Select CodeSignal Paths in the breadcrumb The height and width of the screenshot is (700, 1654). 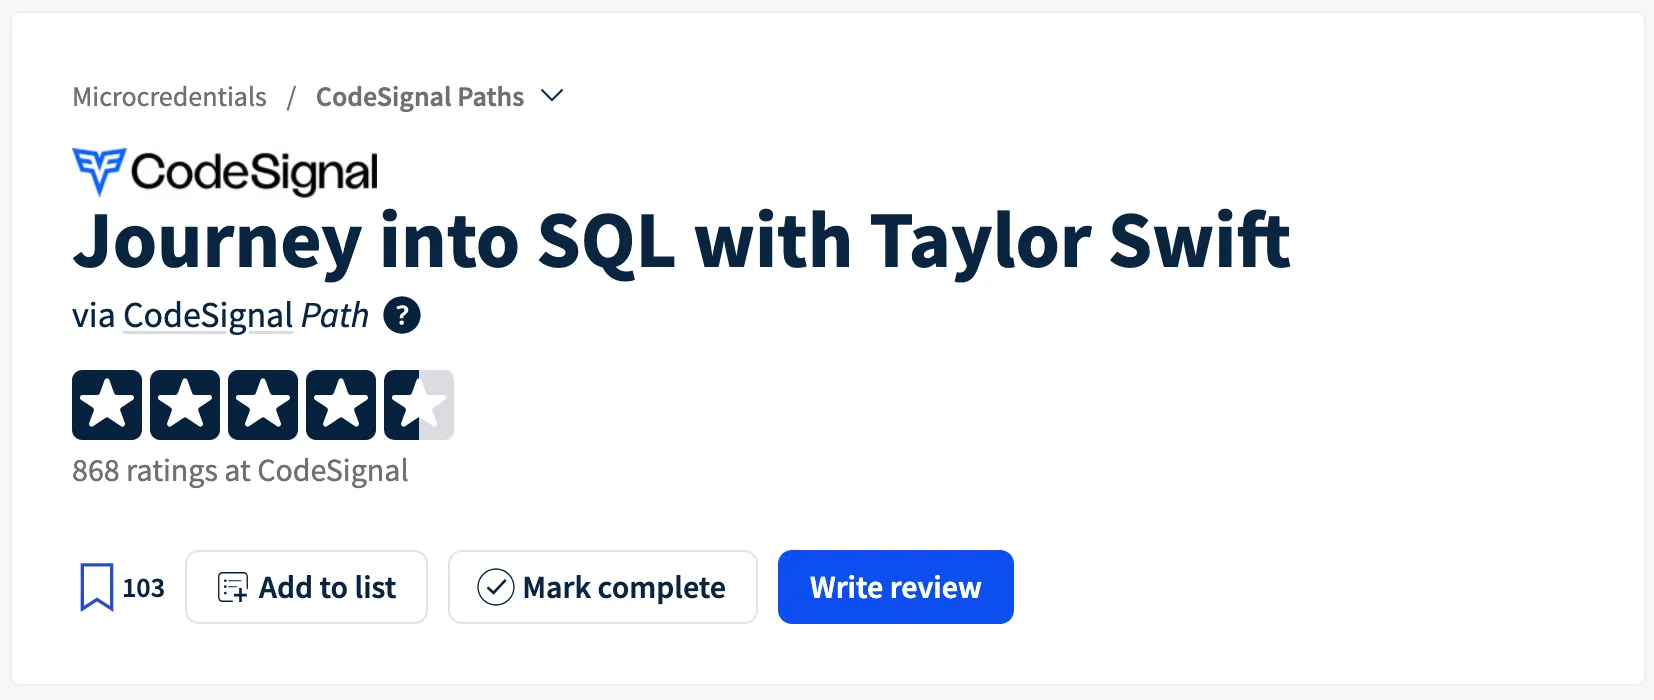419,96
